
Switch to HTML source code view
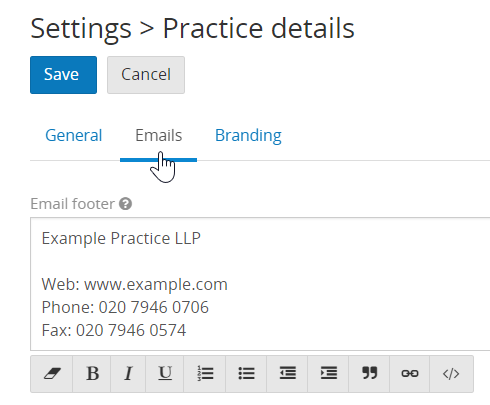click(451, 374)
